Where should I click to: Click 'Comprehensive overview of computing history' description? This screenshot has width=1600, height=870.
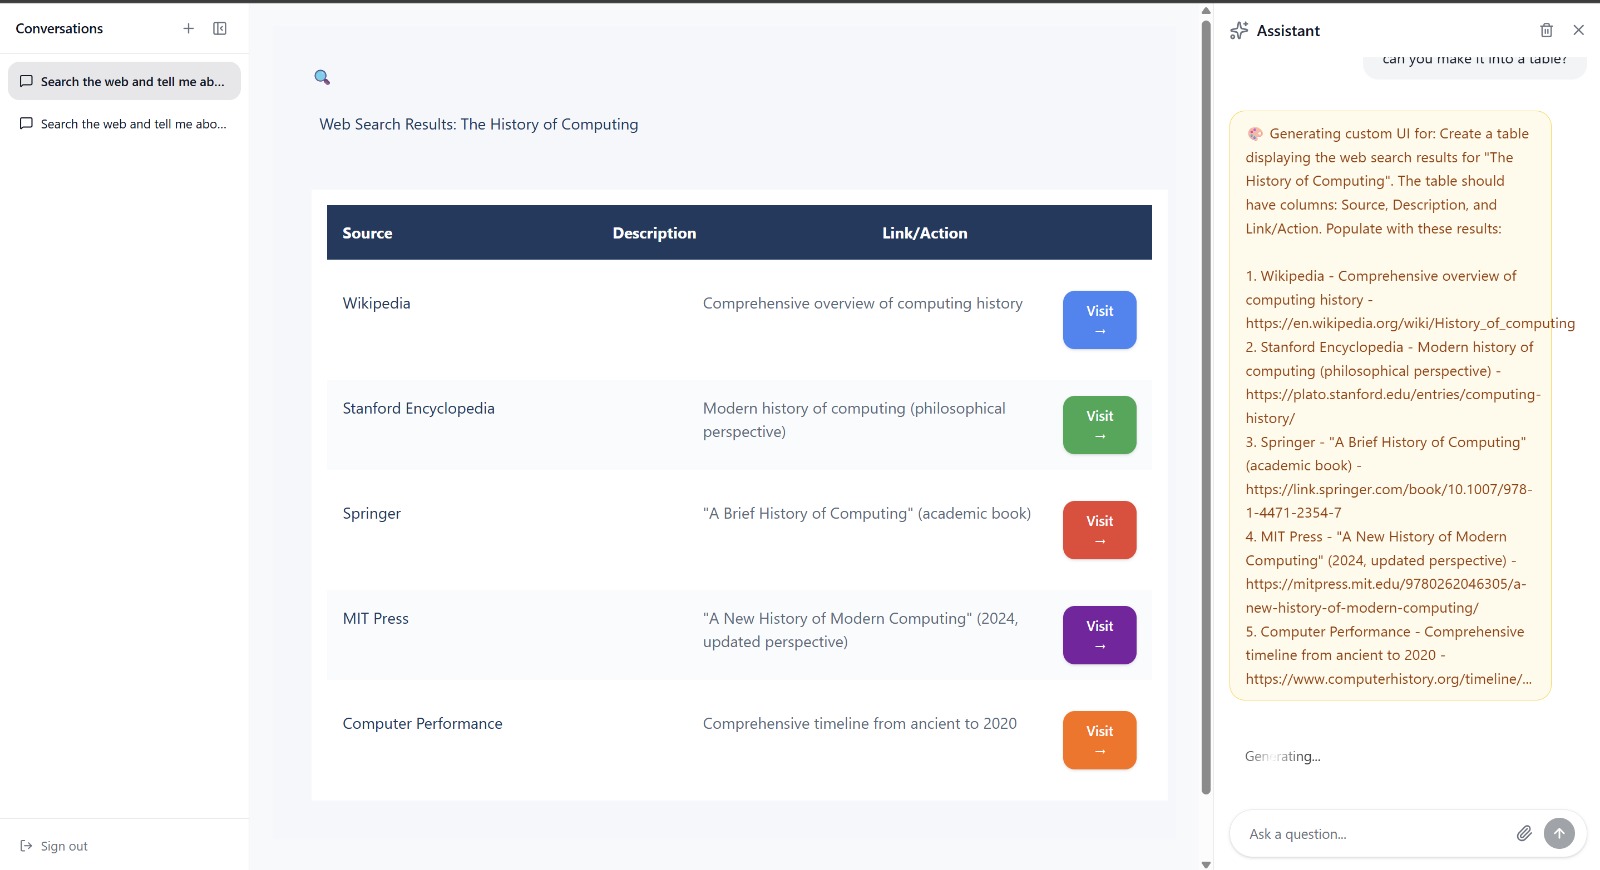pyautogui.click(x=862, y=303)
